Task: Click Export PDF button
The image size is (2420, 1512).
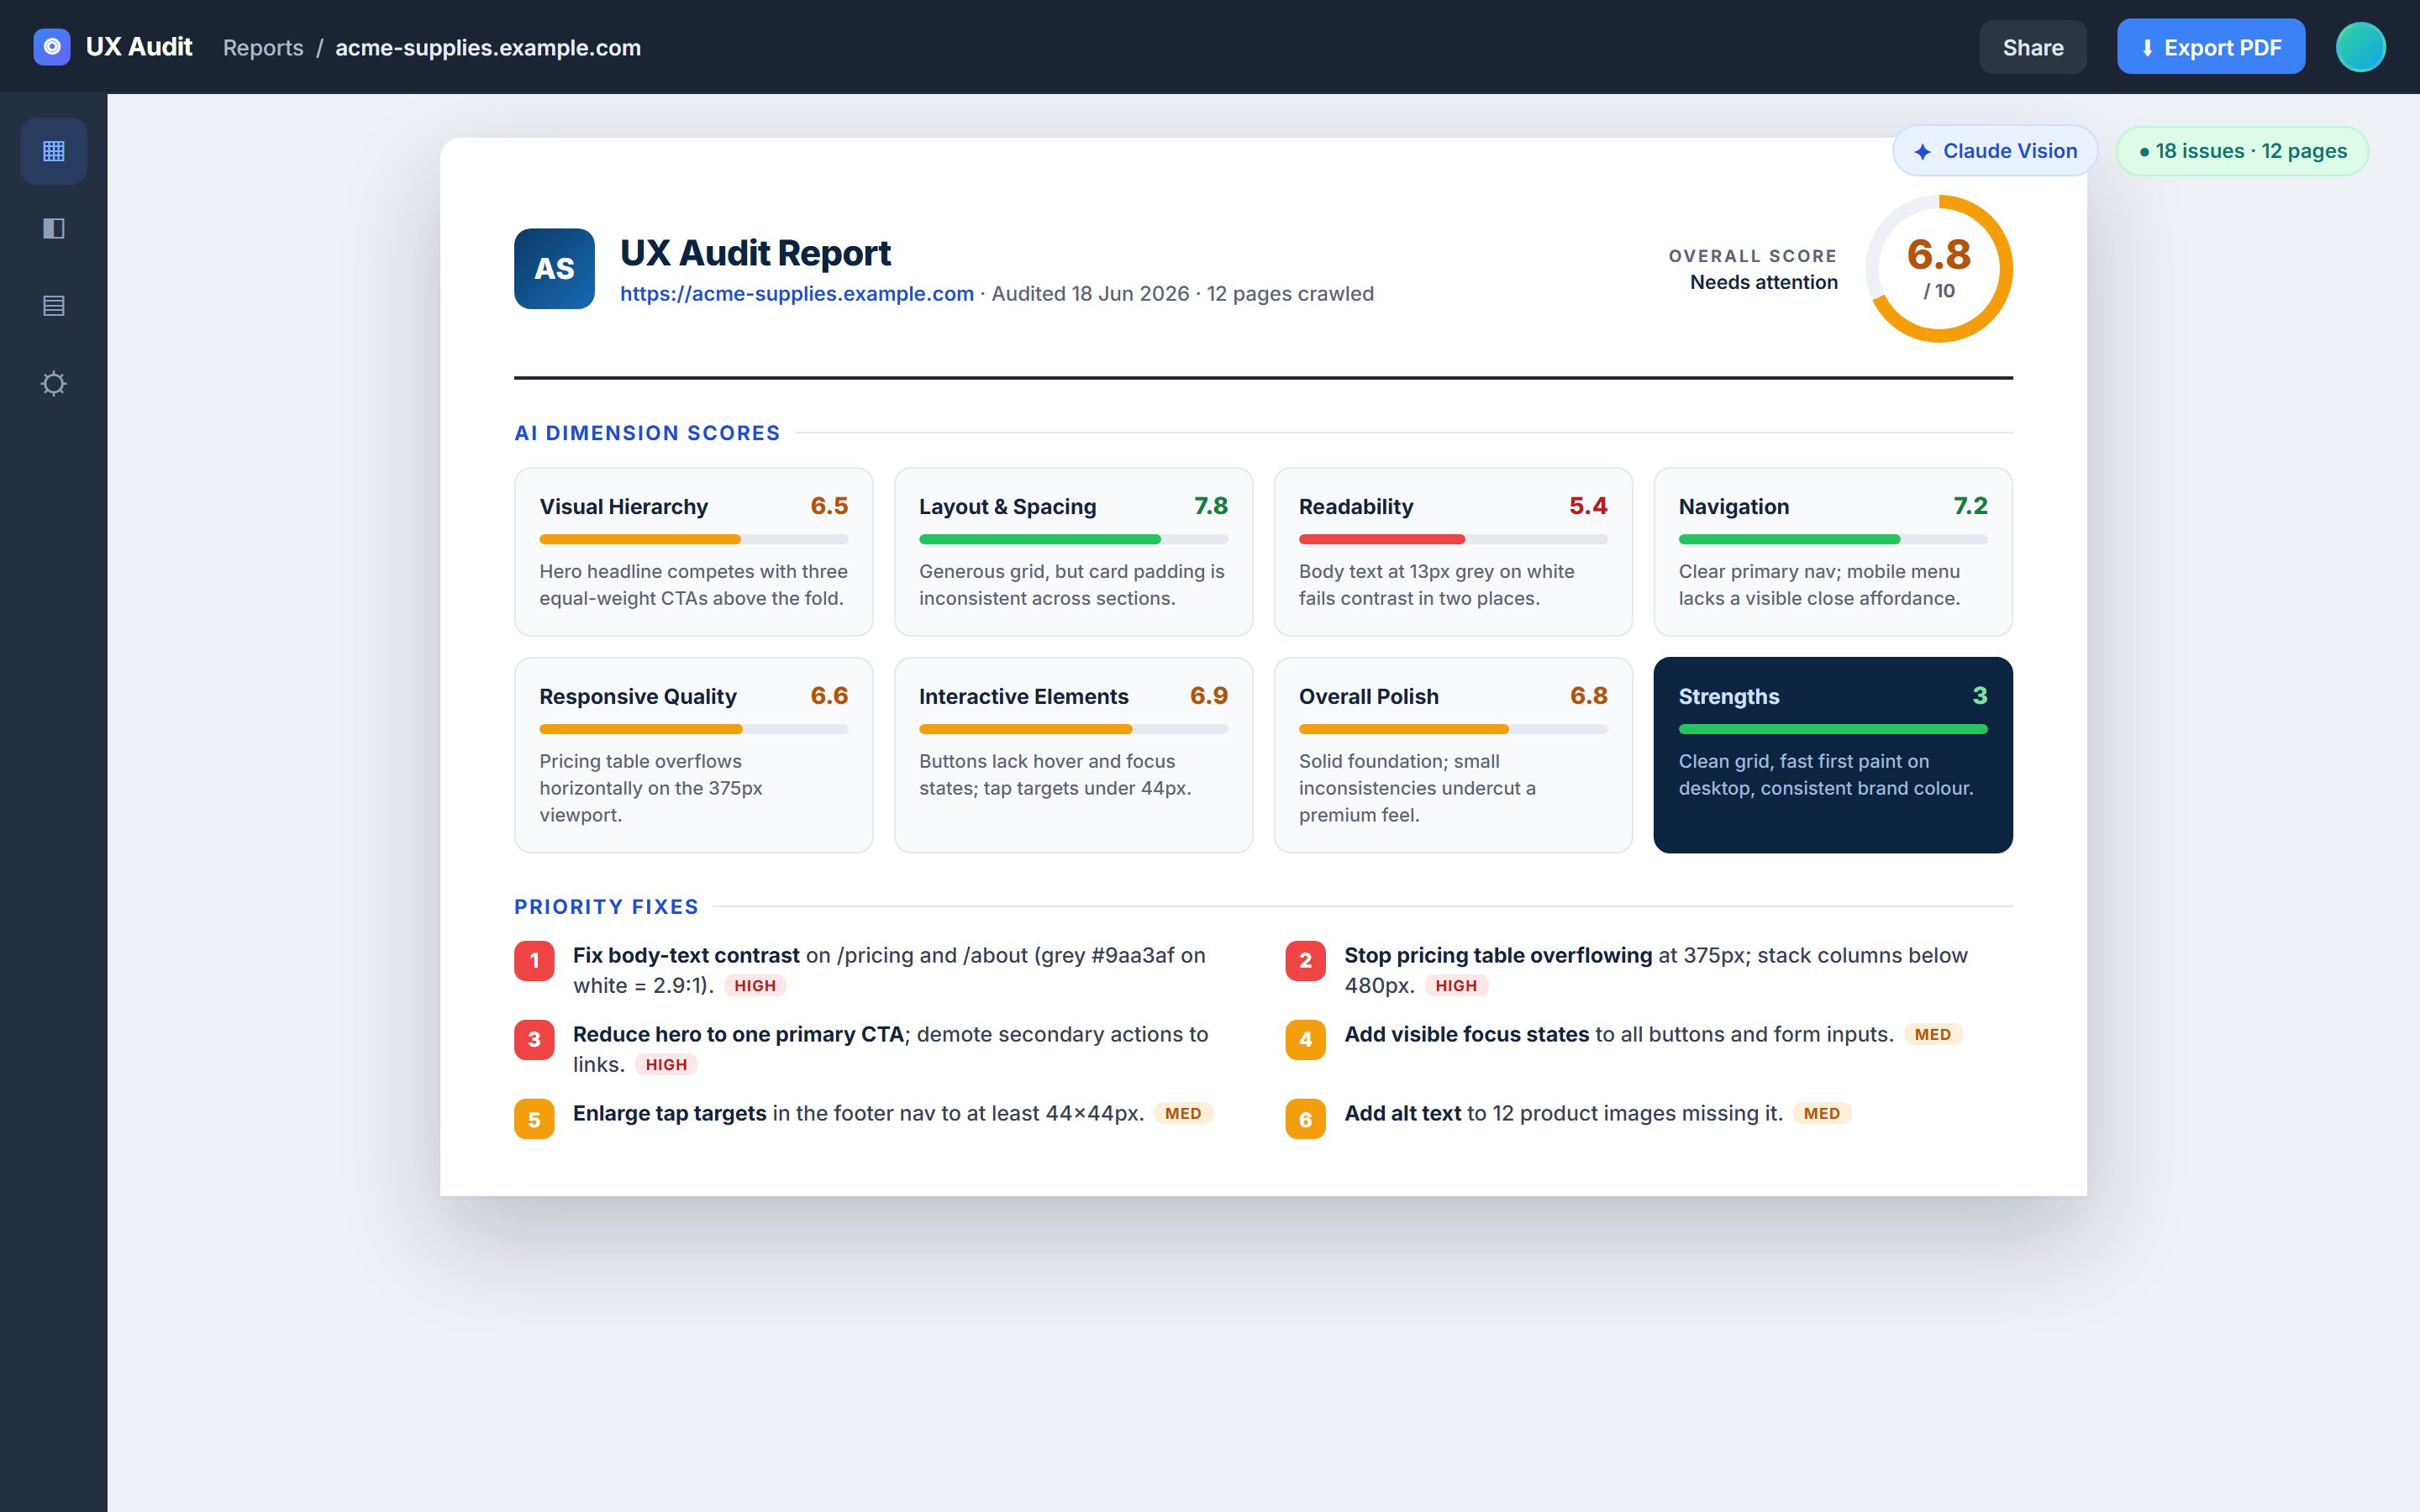Action: click(2211, 47)
